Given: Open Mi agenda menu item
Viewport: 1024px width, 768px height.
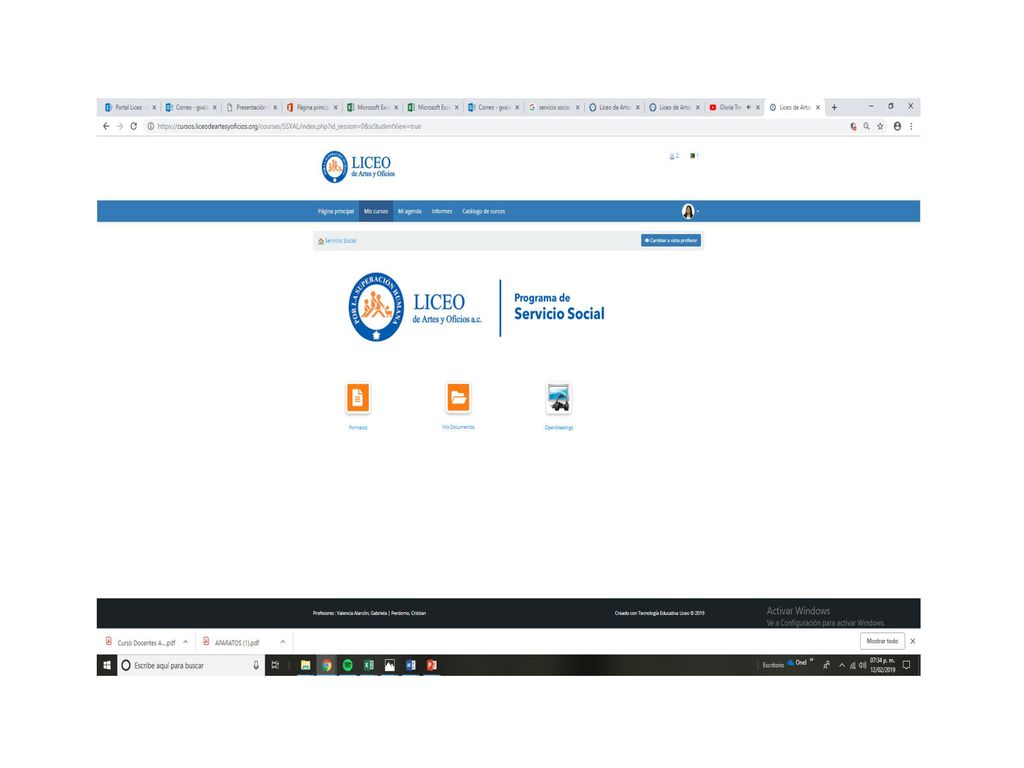Looking at the screenshot, I should pyautogui.click(x=409, y=212).
